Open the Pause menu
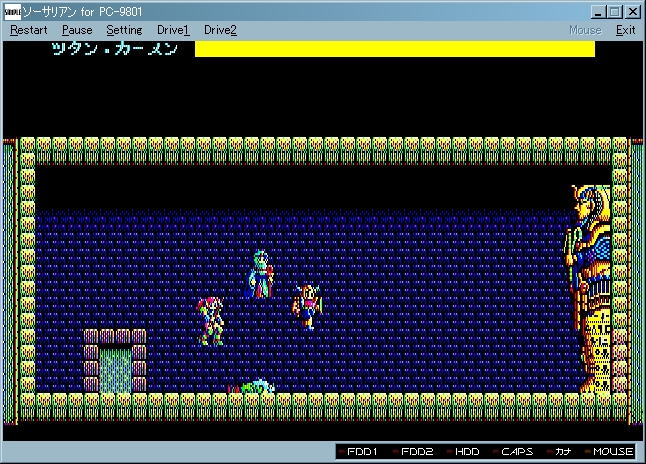The height and width of the screenshot is (464, 646). (77, 30)
